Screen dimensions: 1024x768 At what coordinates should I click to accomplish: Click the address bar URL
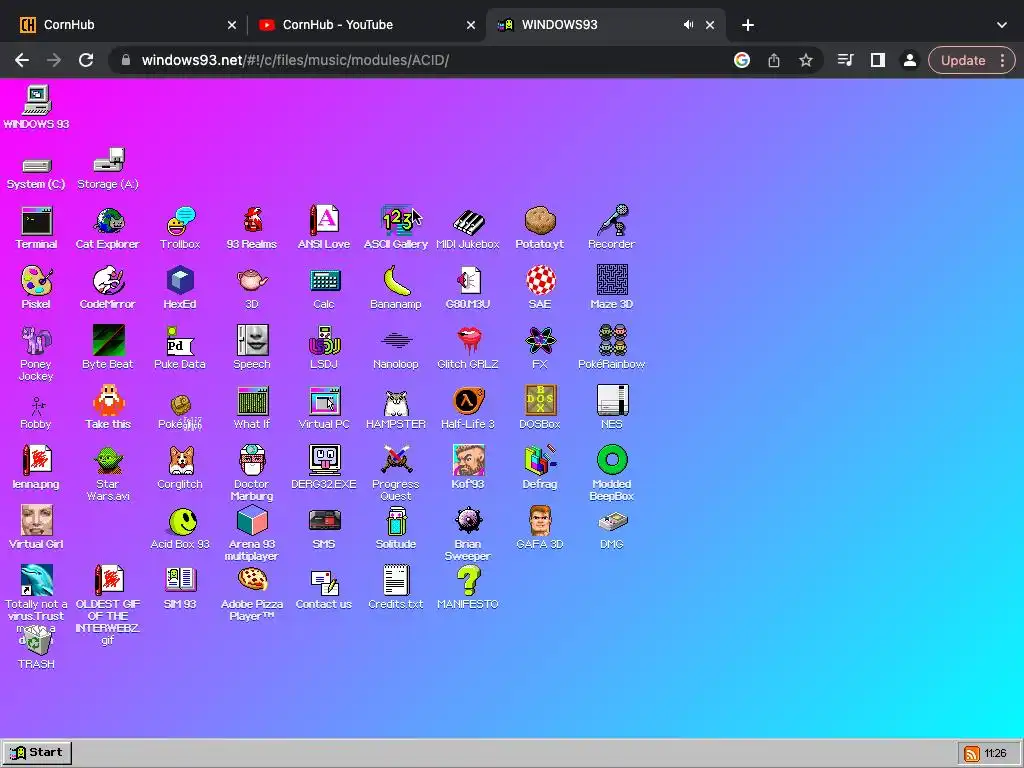(x=295, y=60)
